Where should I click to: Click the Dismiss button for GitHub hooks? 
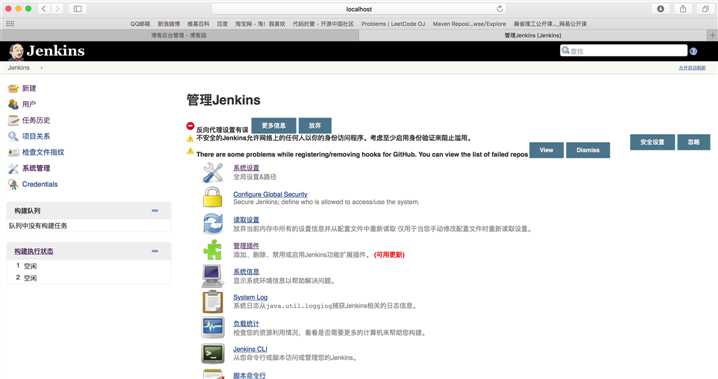(588, 150)
